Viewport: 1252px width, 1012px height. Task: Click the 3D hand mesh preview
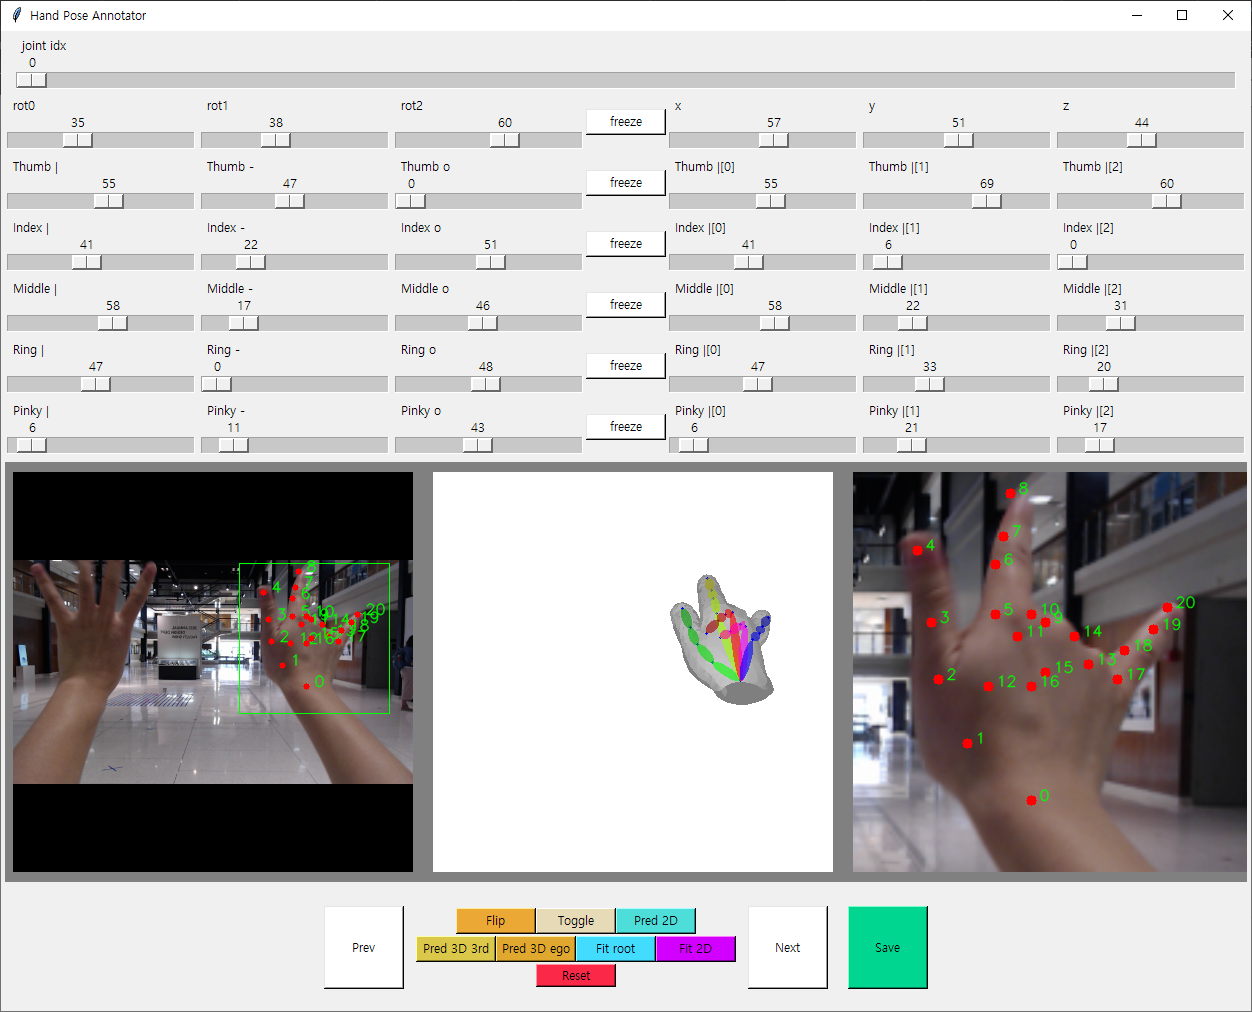click(x=722, y=641)
